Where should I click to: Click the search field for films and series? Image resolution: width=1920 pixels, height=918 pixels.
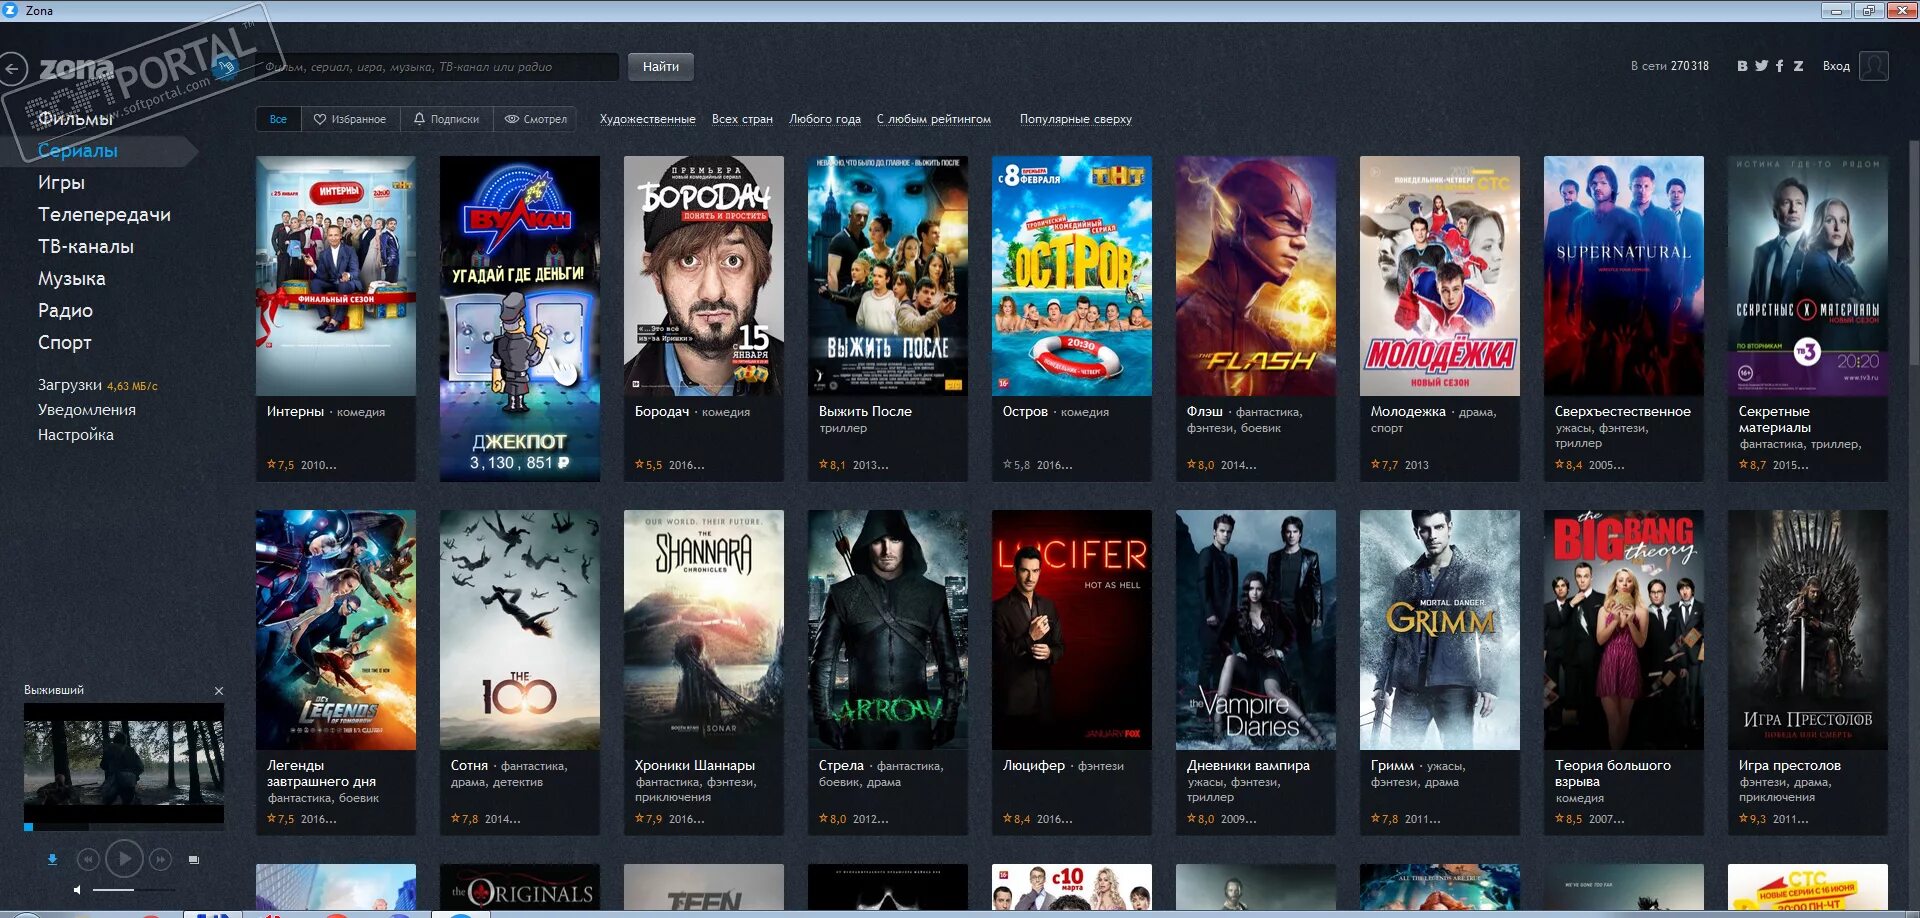click(x=437, y=67)
